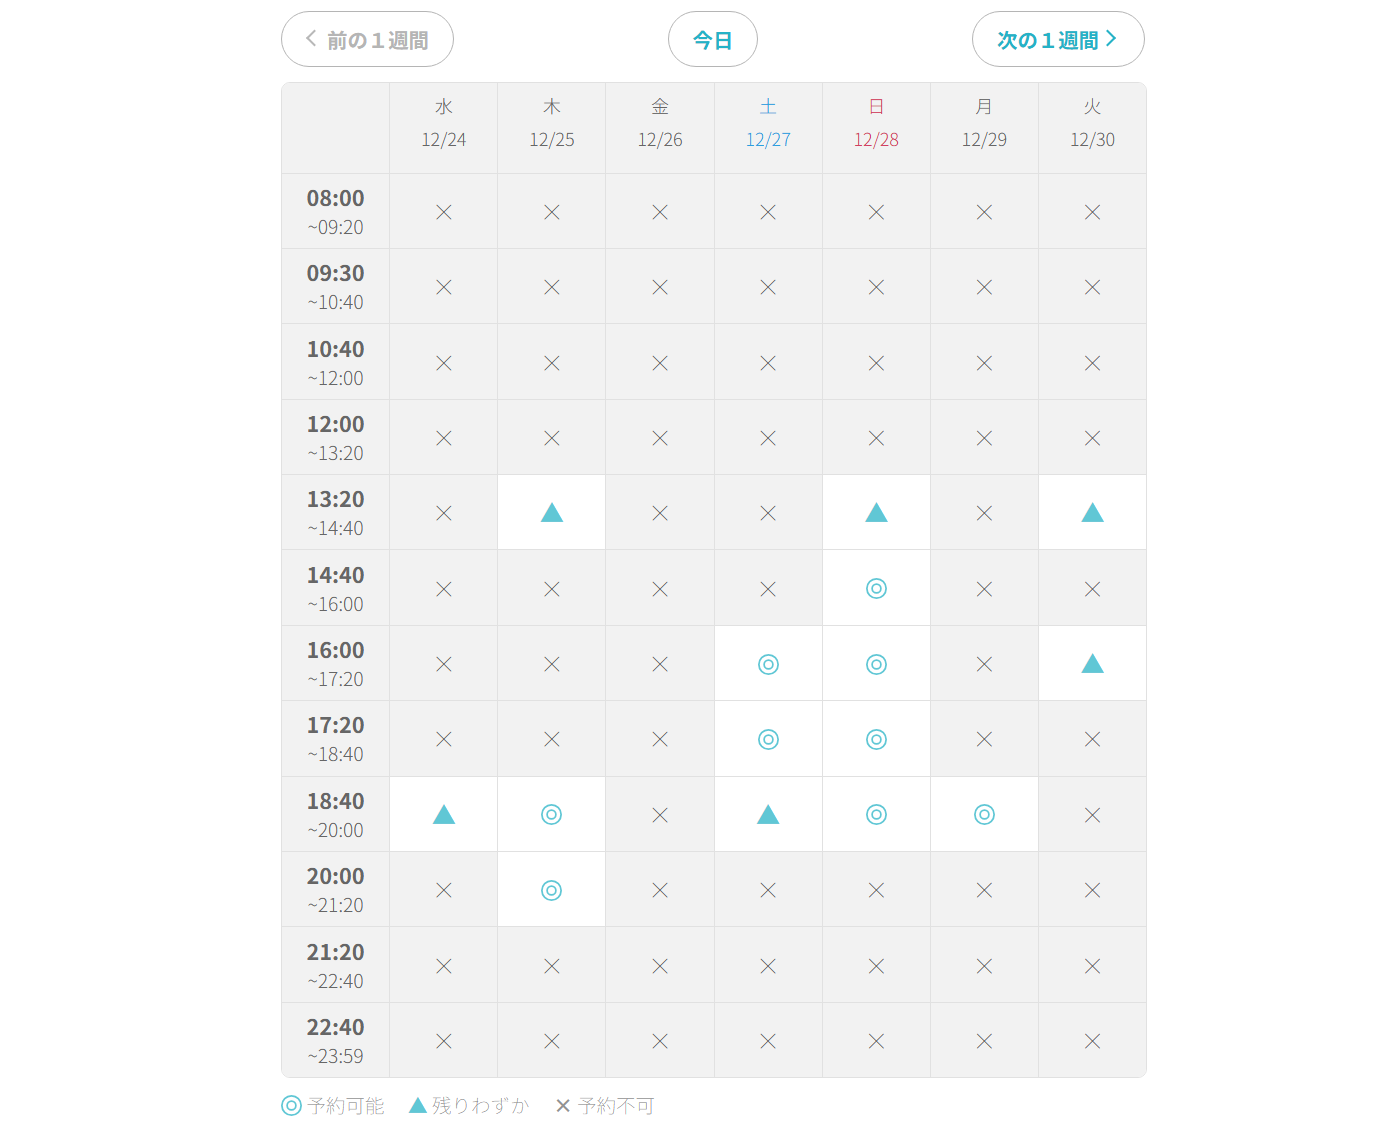This screenshot has width=1375, height=1133.
Task: Book available slot 12/28 at 18:40
Action: click(876, 815)
